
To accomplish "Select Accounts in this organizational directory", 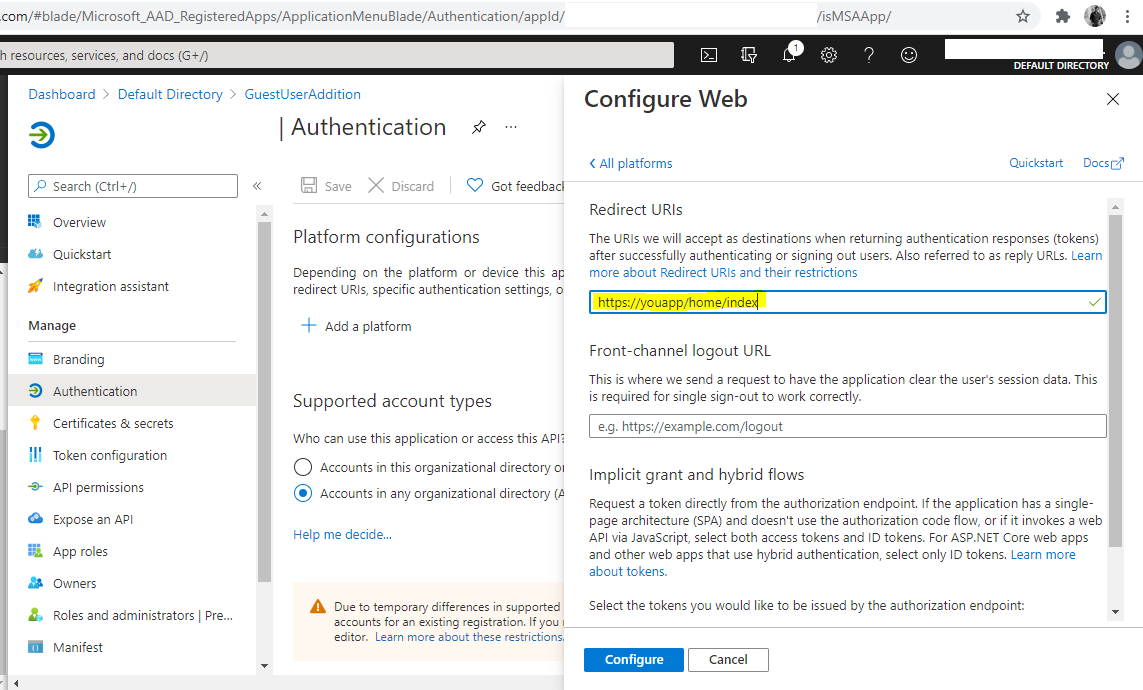I will 303,465.
